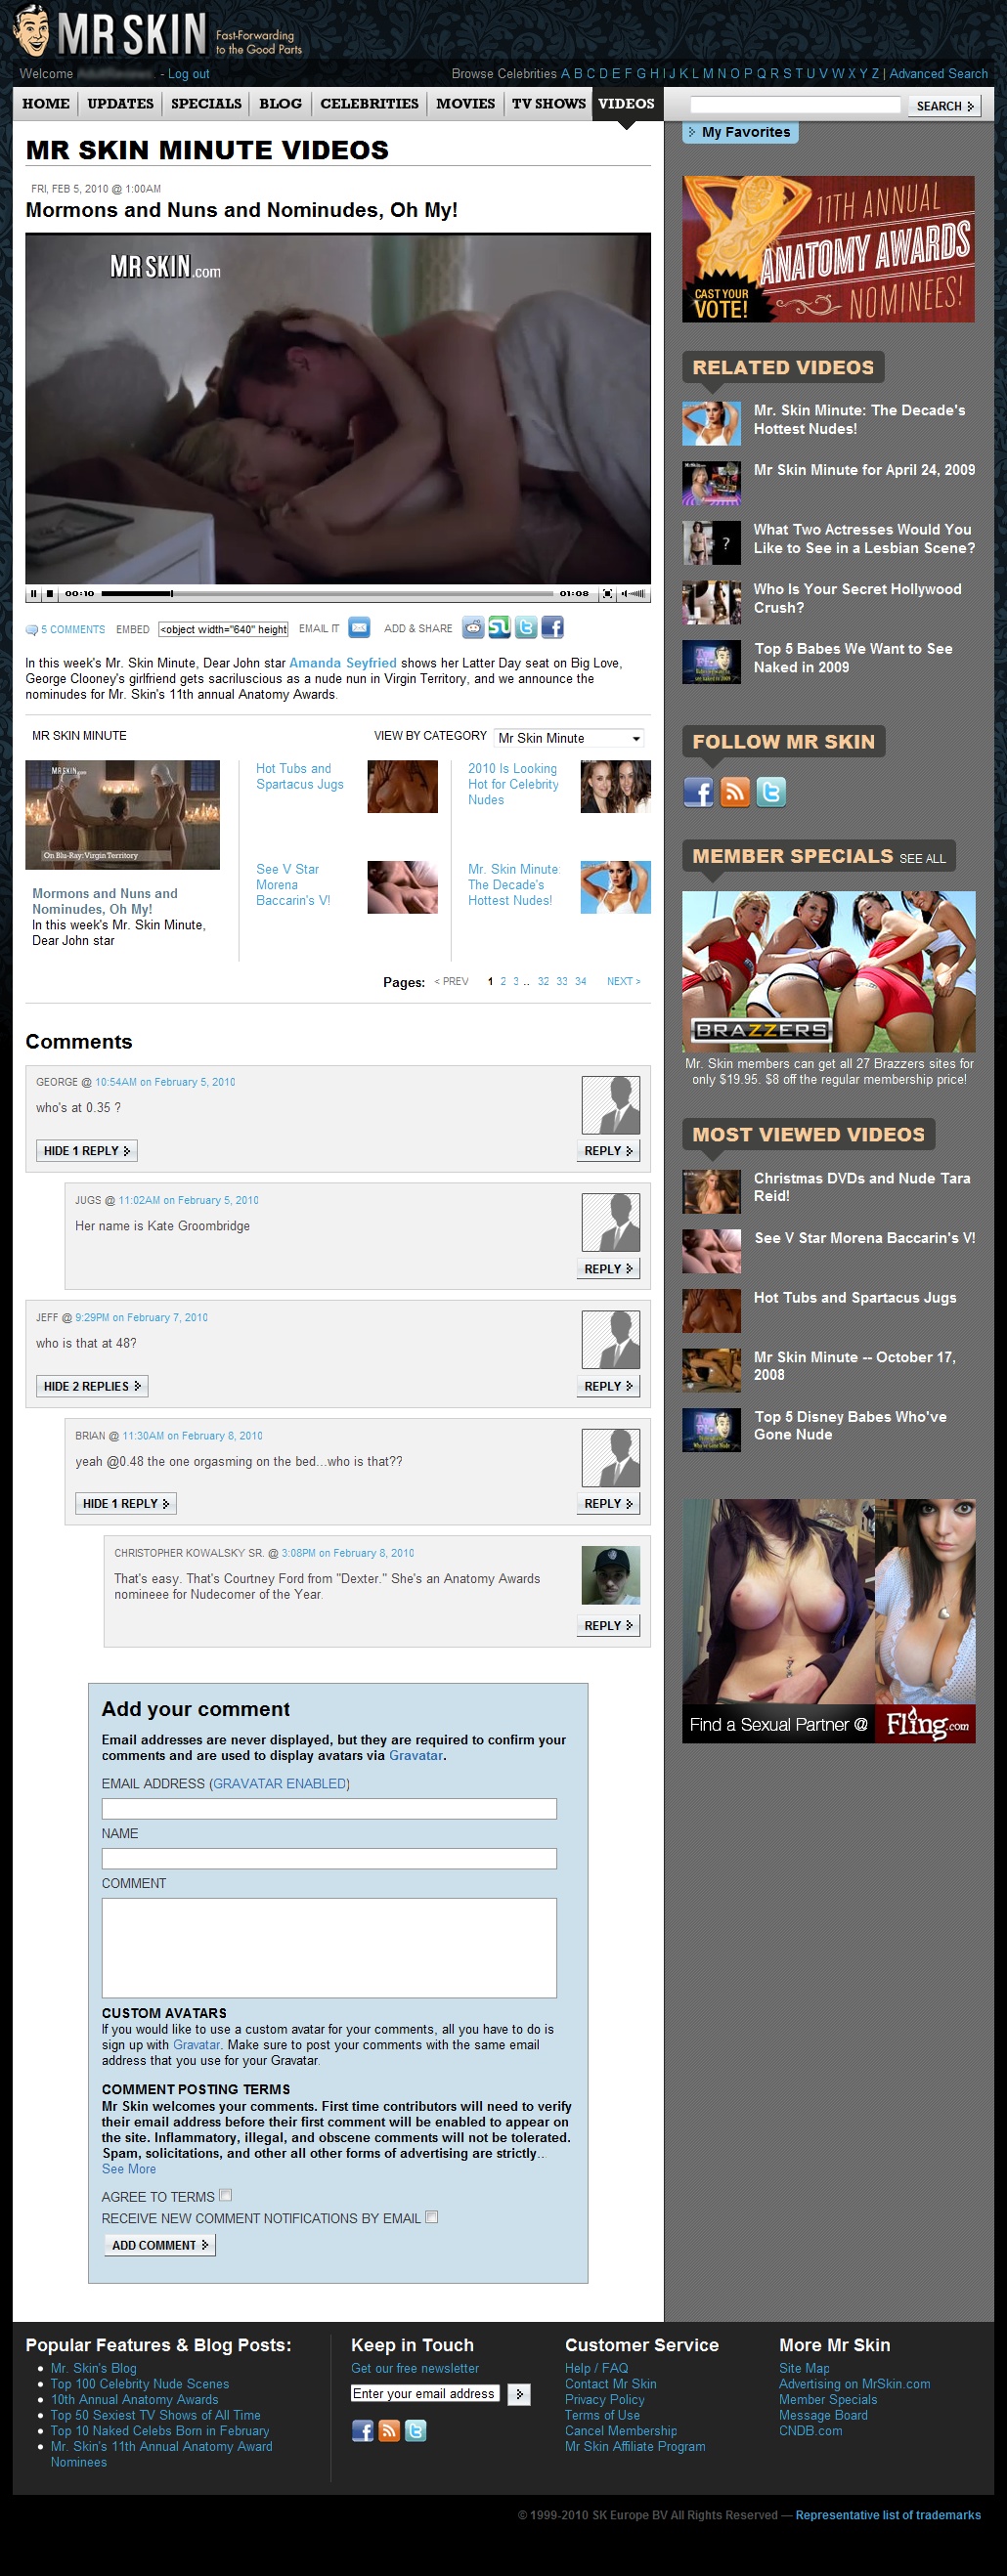Click the RSS icon in footer
The height and width of the screenshot is (2576, 1007).
[x=389, y=2431]
